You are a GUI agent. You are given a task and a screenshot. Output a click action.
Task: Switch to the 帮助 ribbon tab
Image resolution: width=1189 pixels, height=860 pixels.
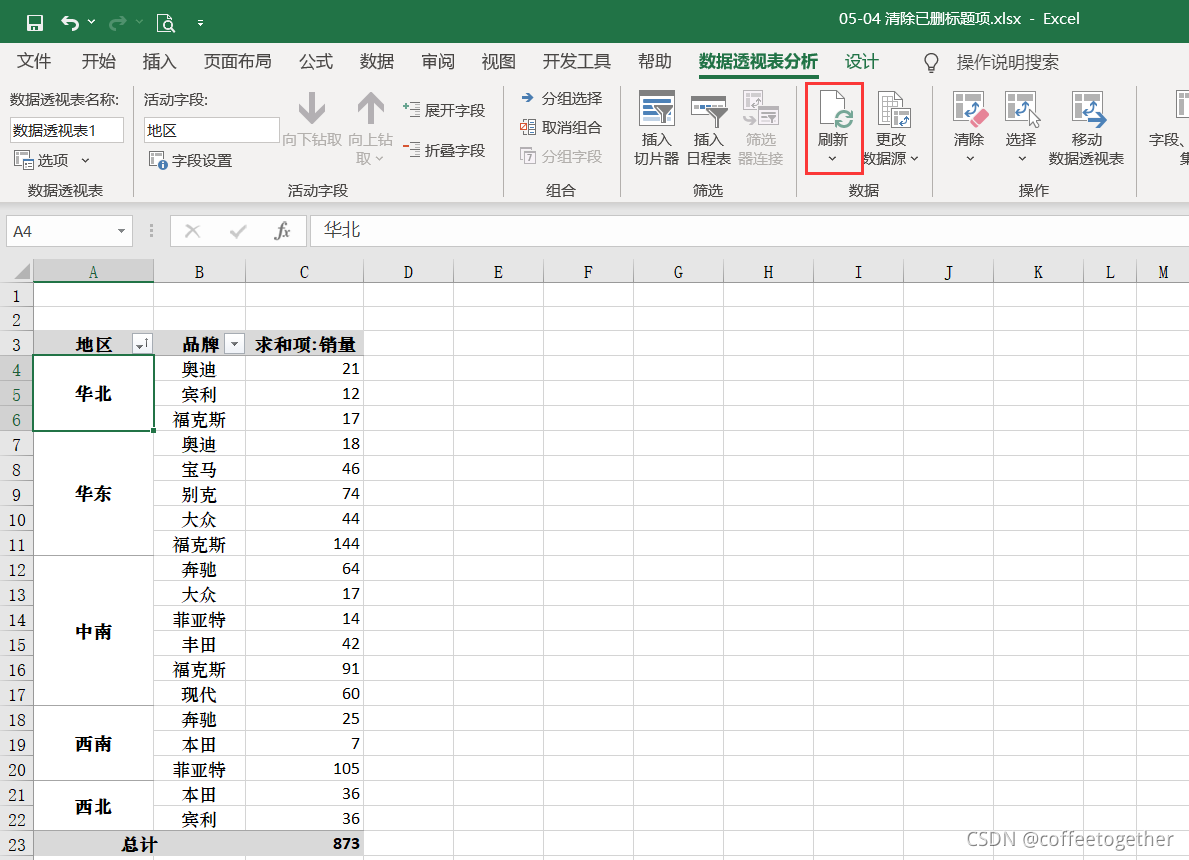point(654,62)
